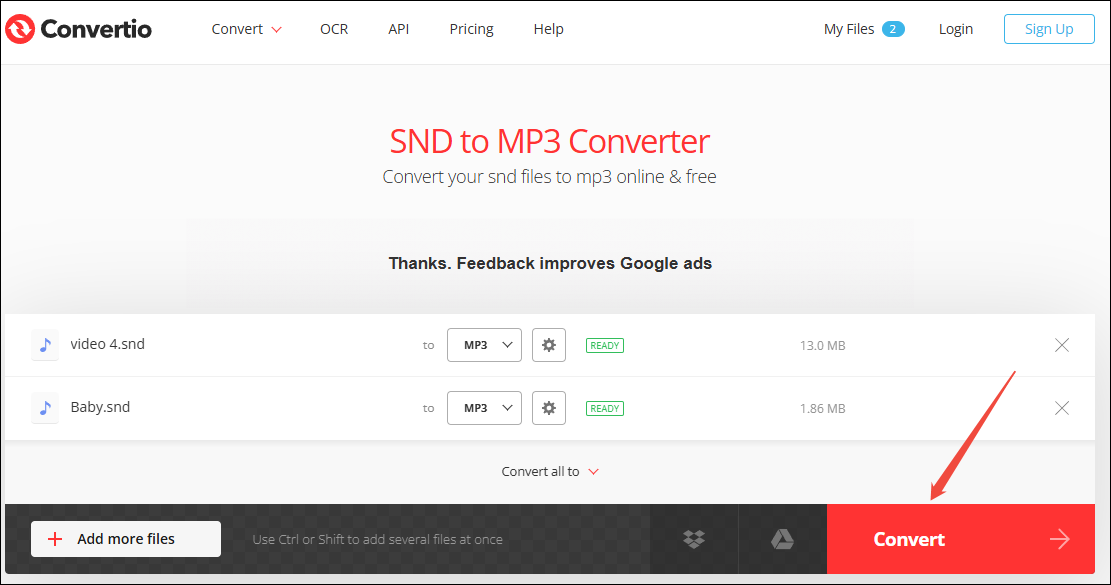Viewport: 1111px width, 585px height.
Task: Click the music note icon for video 4.snd
Action: 45,345
